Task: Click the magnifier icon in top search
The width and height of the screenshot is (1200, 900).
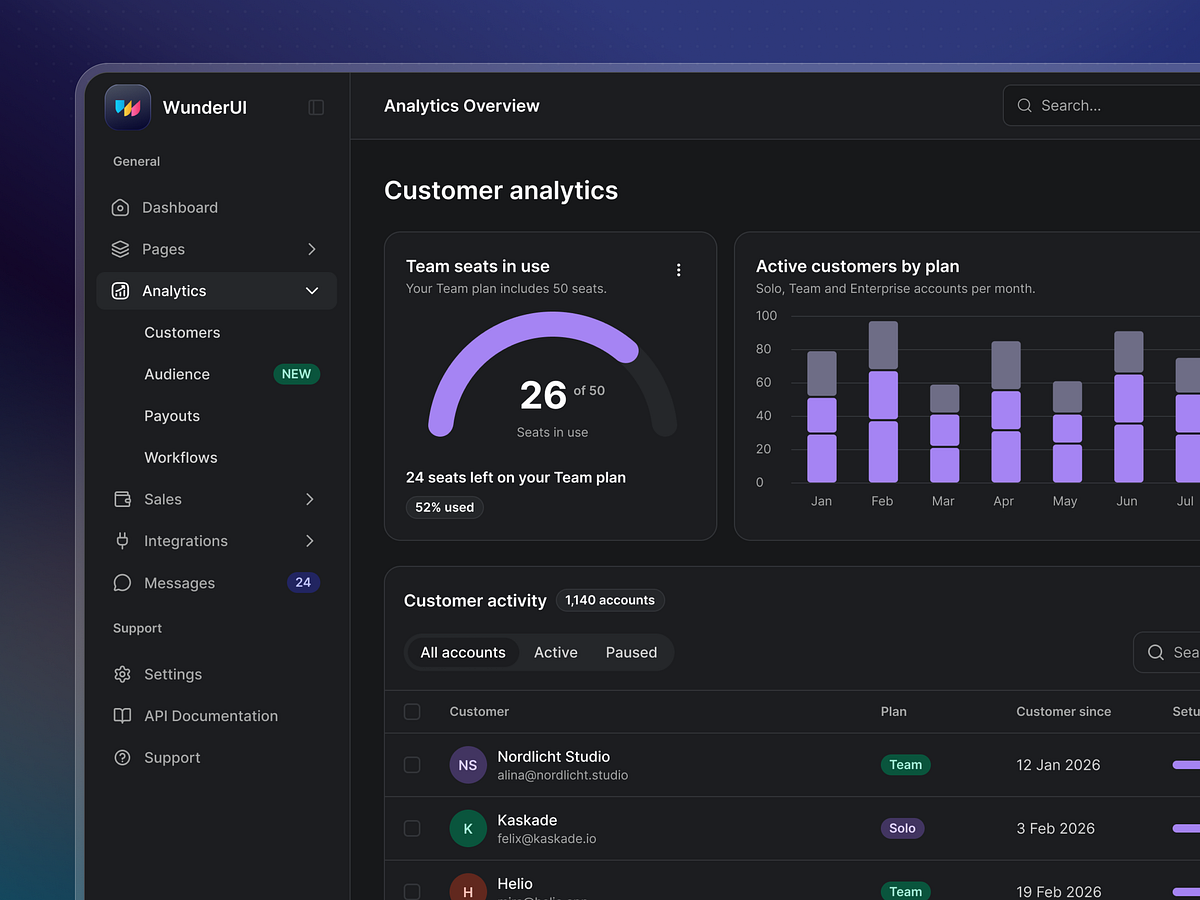Action: pos(1024,105)
